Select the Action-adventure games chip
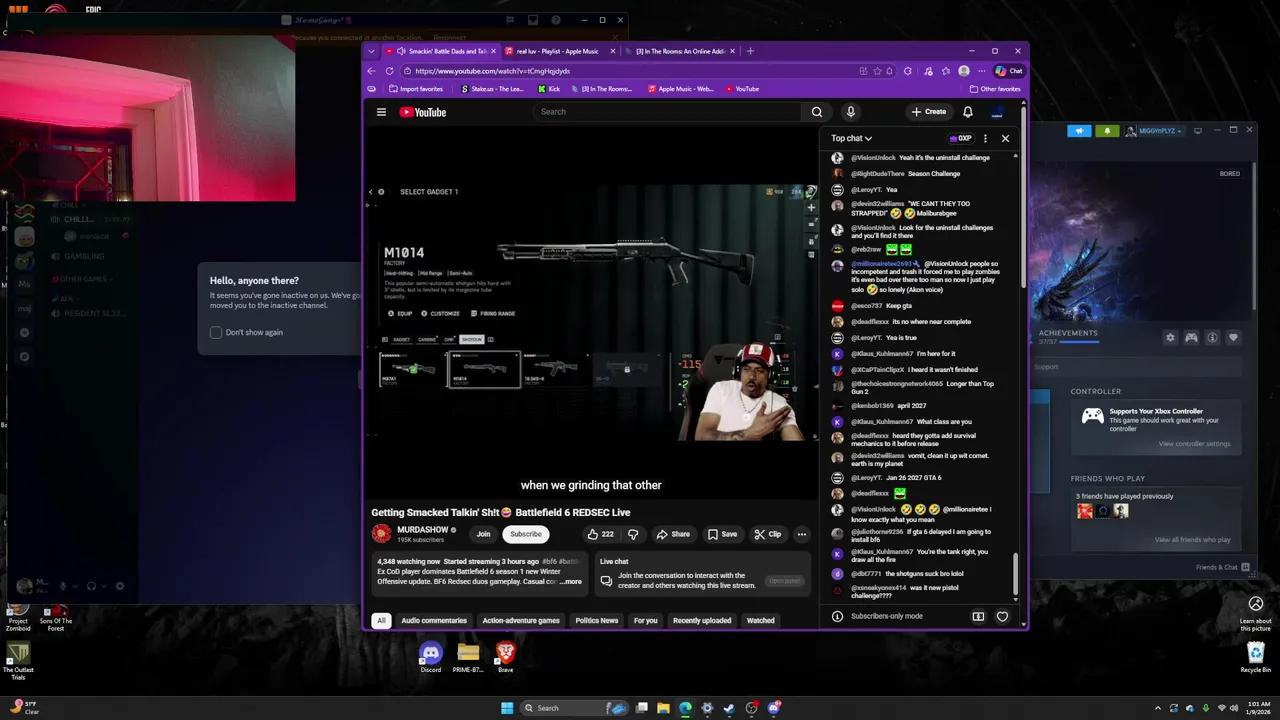1280x720 pixels. point(521,620)
